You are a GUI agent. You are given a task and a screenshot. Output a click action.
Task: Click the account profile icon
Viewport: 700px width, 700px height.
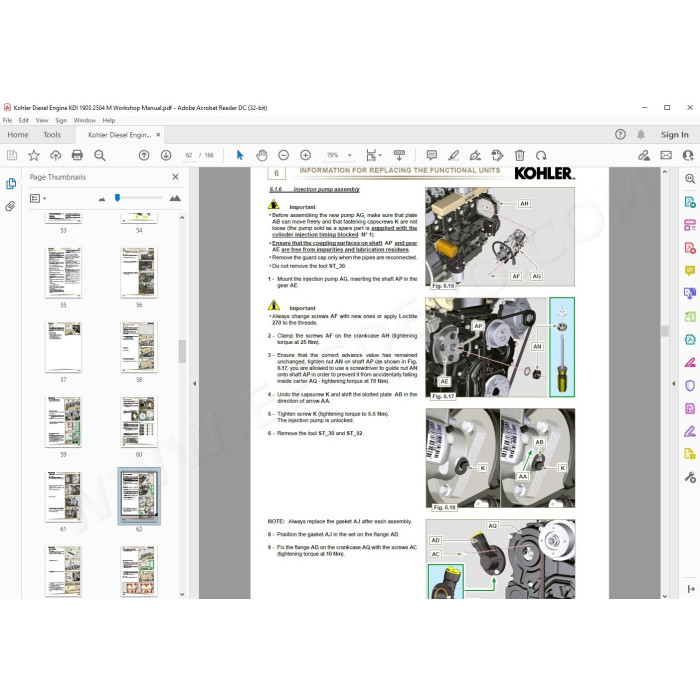pos(688,155)
